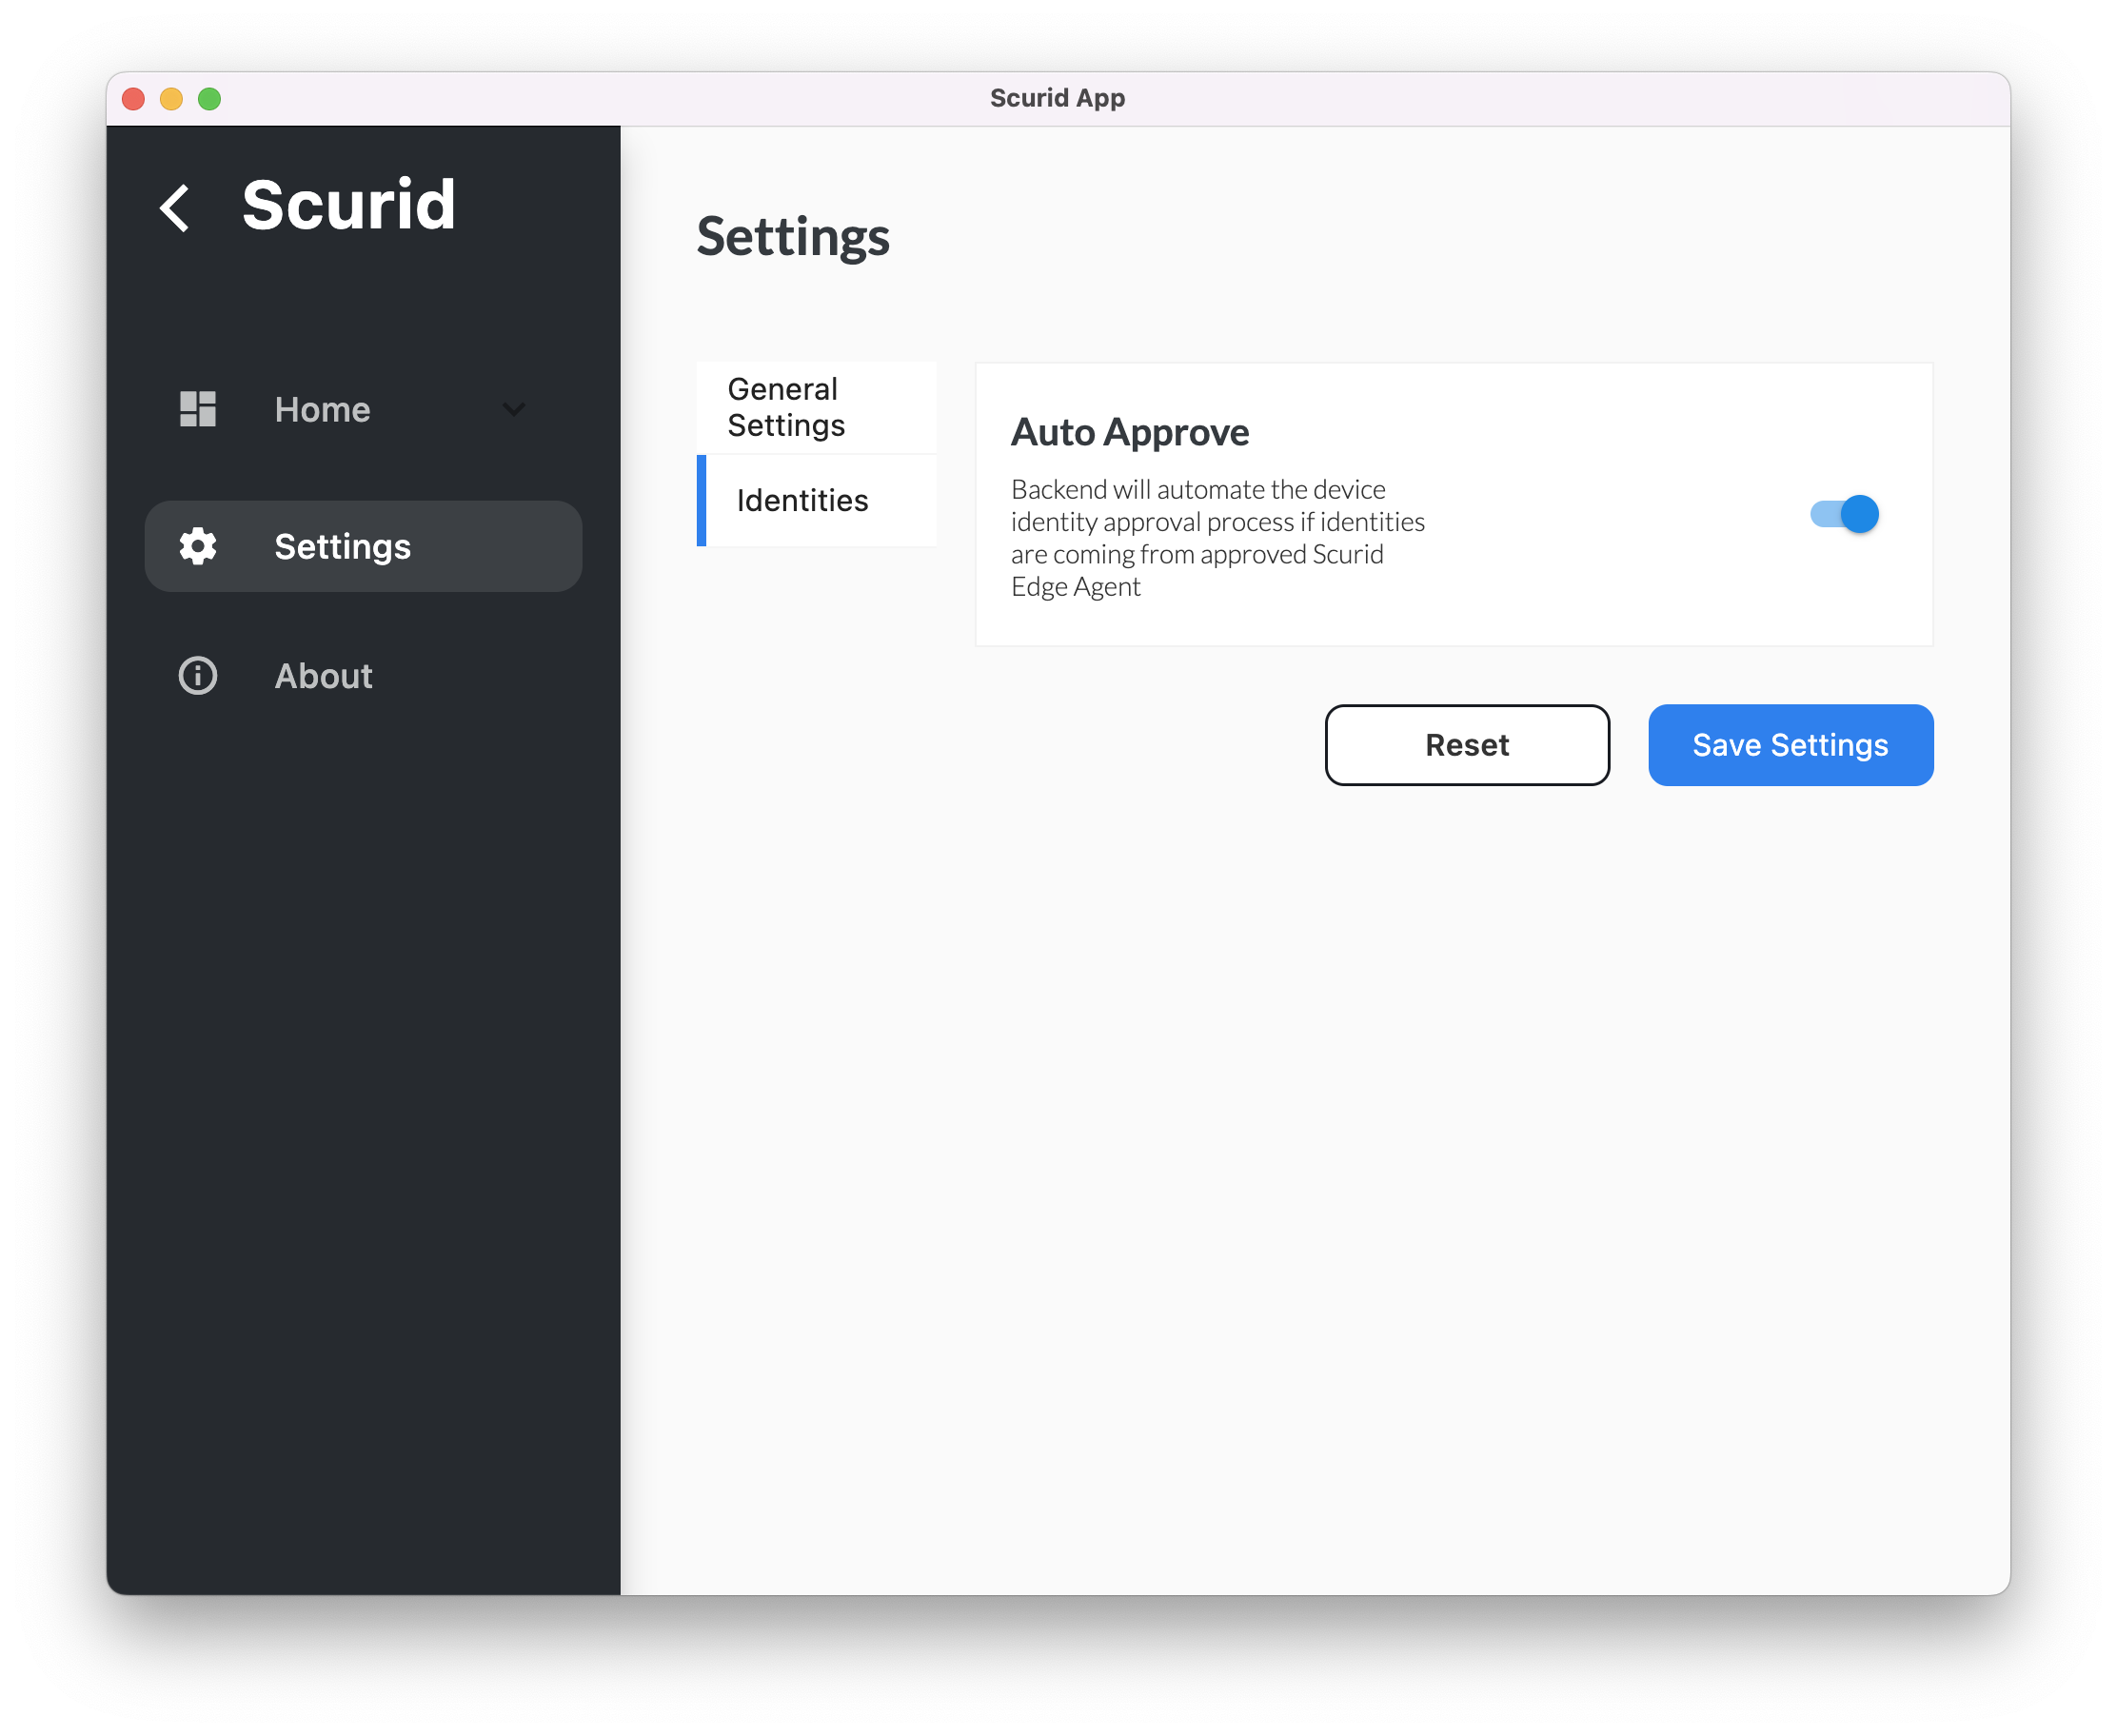
Task: Expand the Home menu chevron
Action: click(513, 409)
